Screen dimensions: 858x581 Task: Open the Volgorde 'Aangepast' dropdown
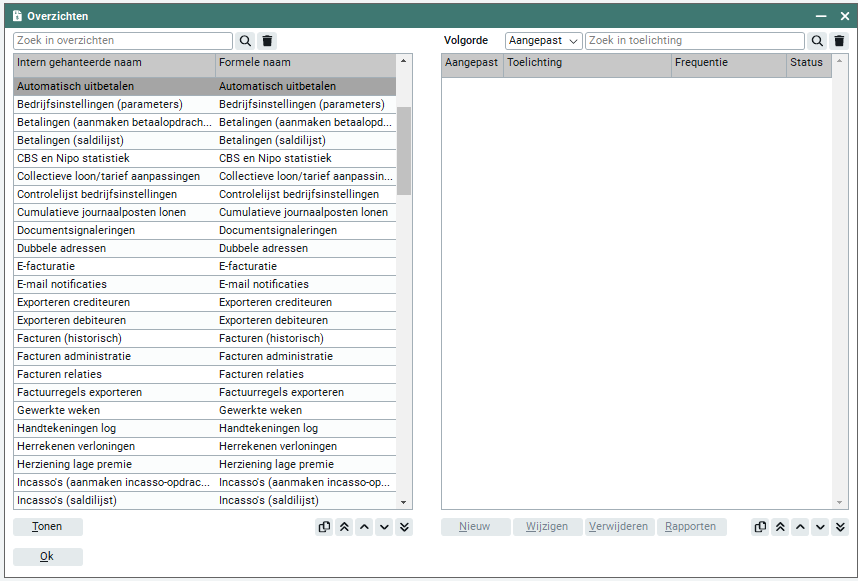[543, 41]
